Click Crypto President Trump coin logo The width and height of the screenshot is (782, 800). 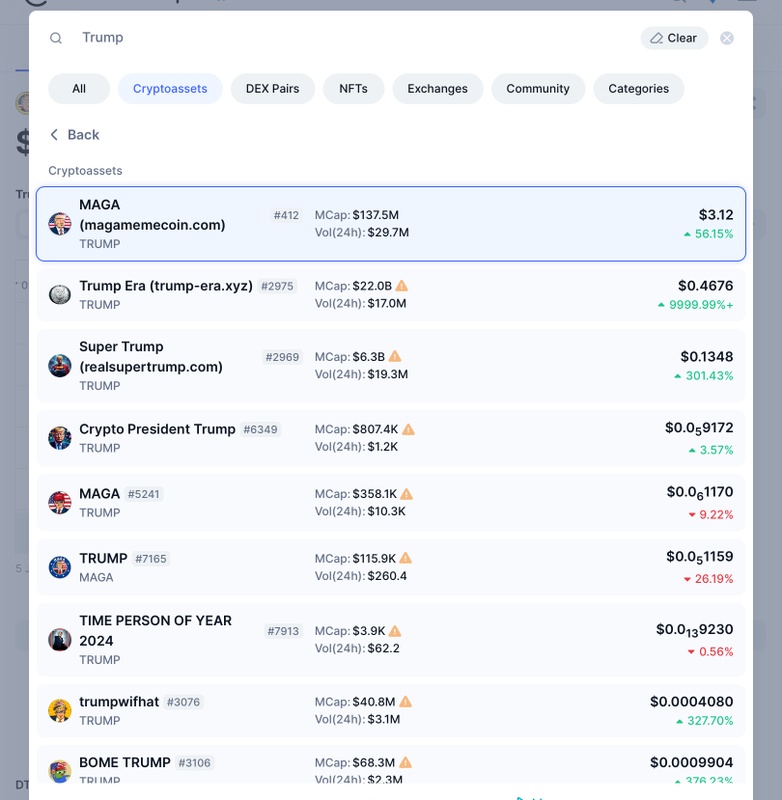(x=60, y=438)
